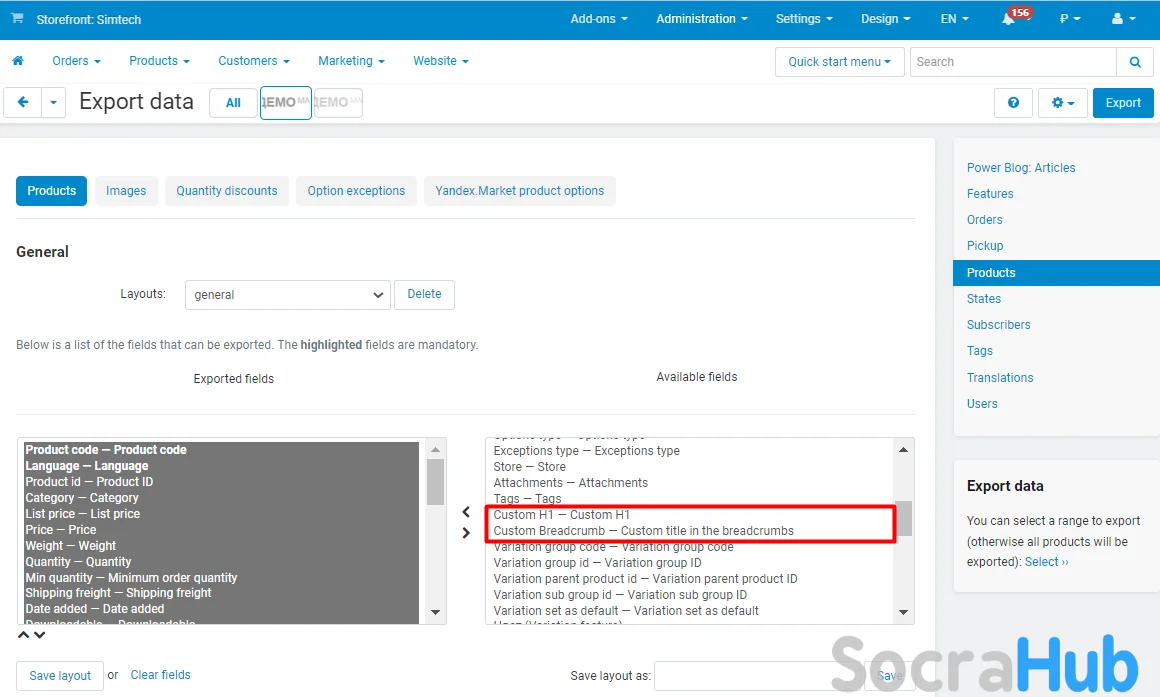This screenshot has height=697, width=1160.
Task: Go to the home dashboard icon
Action: coord(18,61)
